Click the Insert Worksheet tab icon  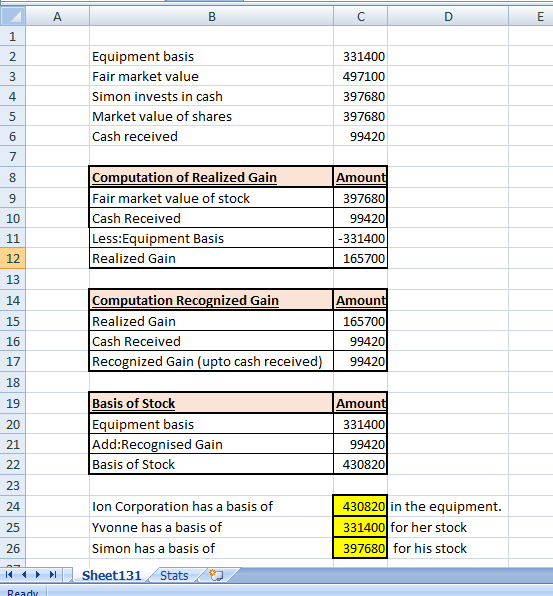click(x=216, y=575)
